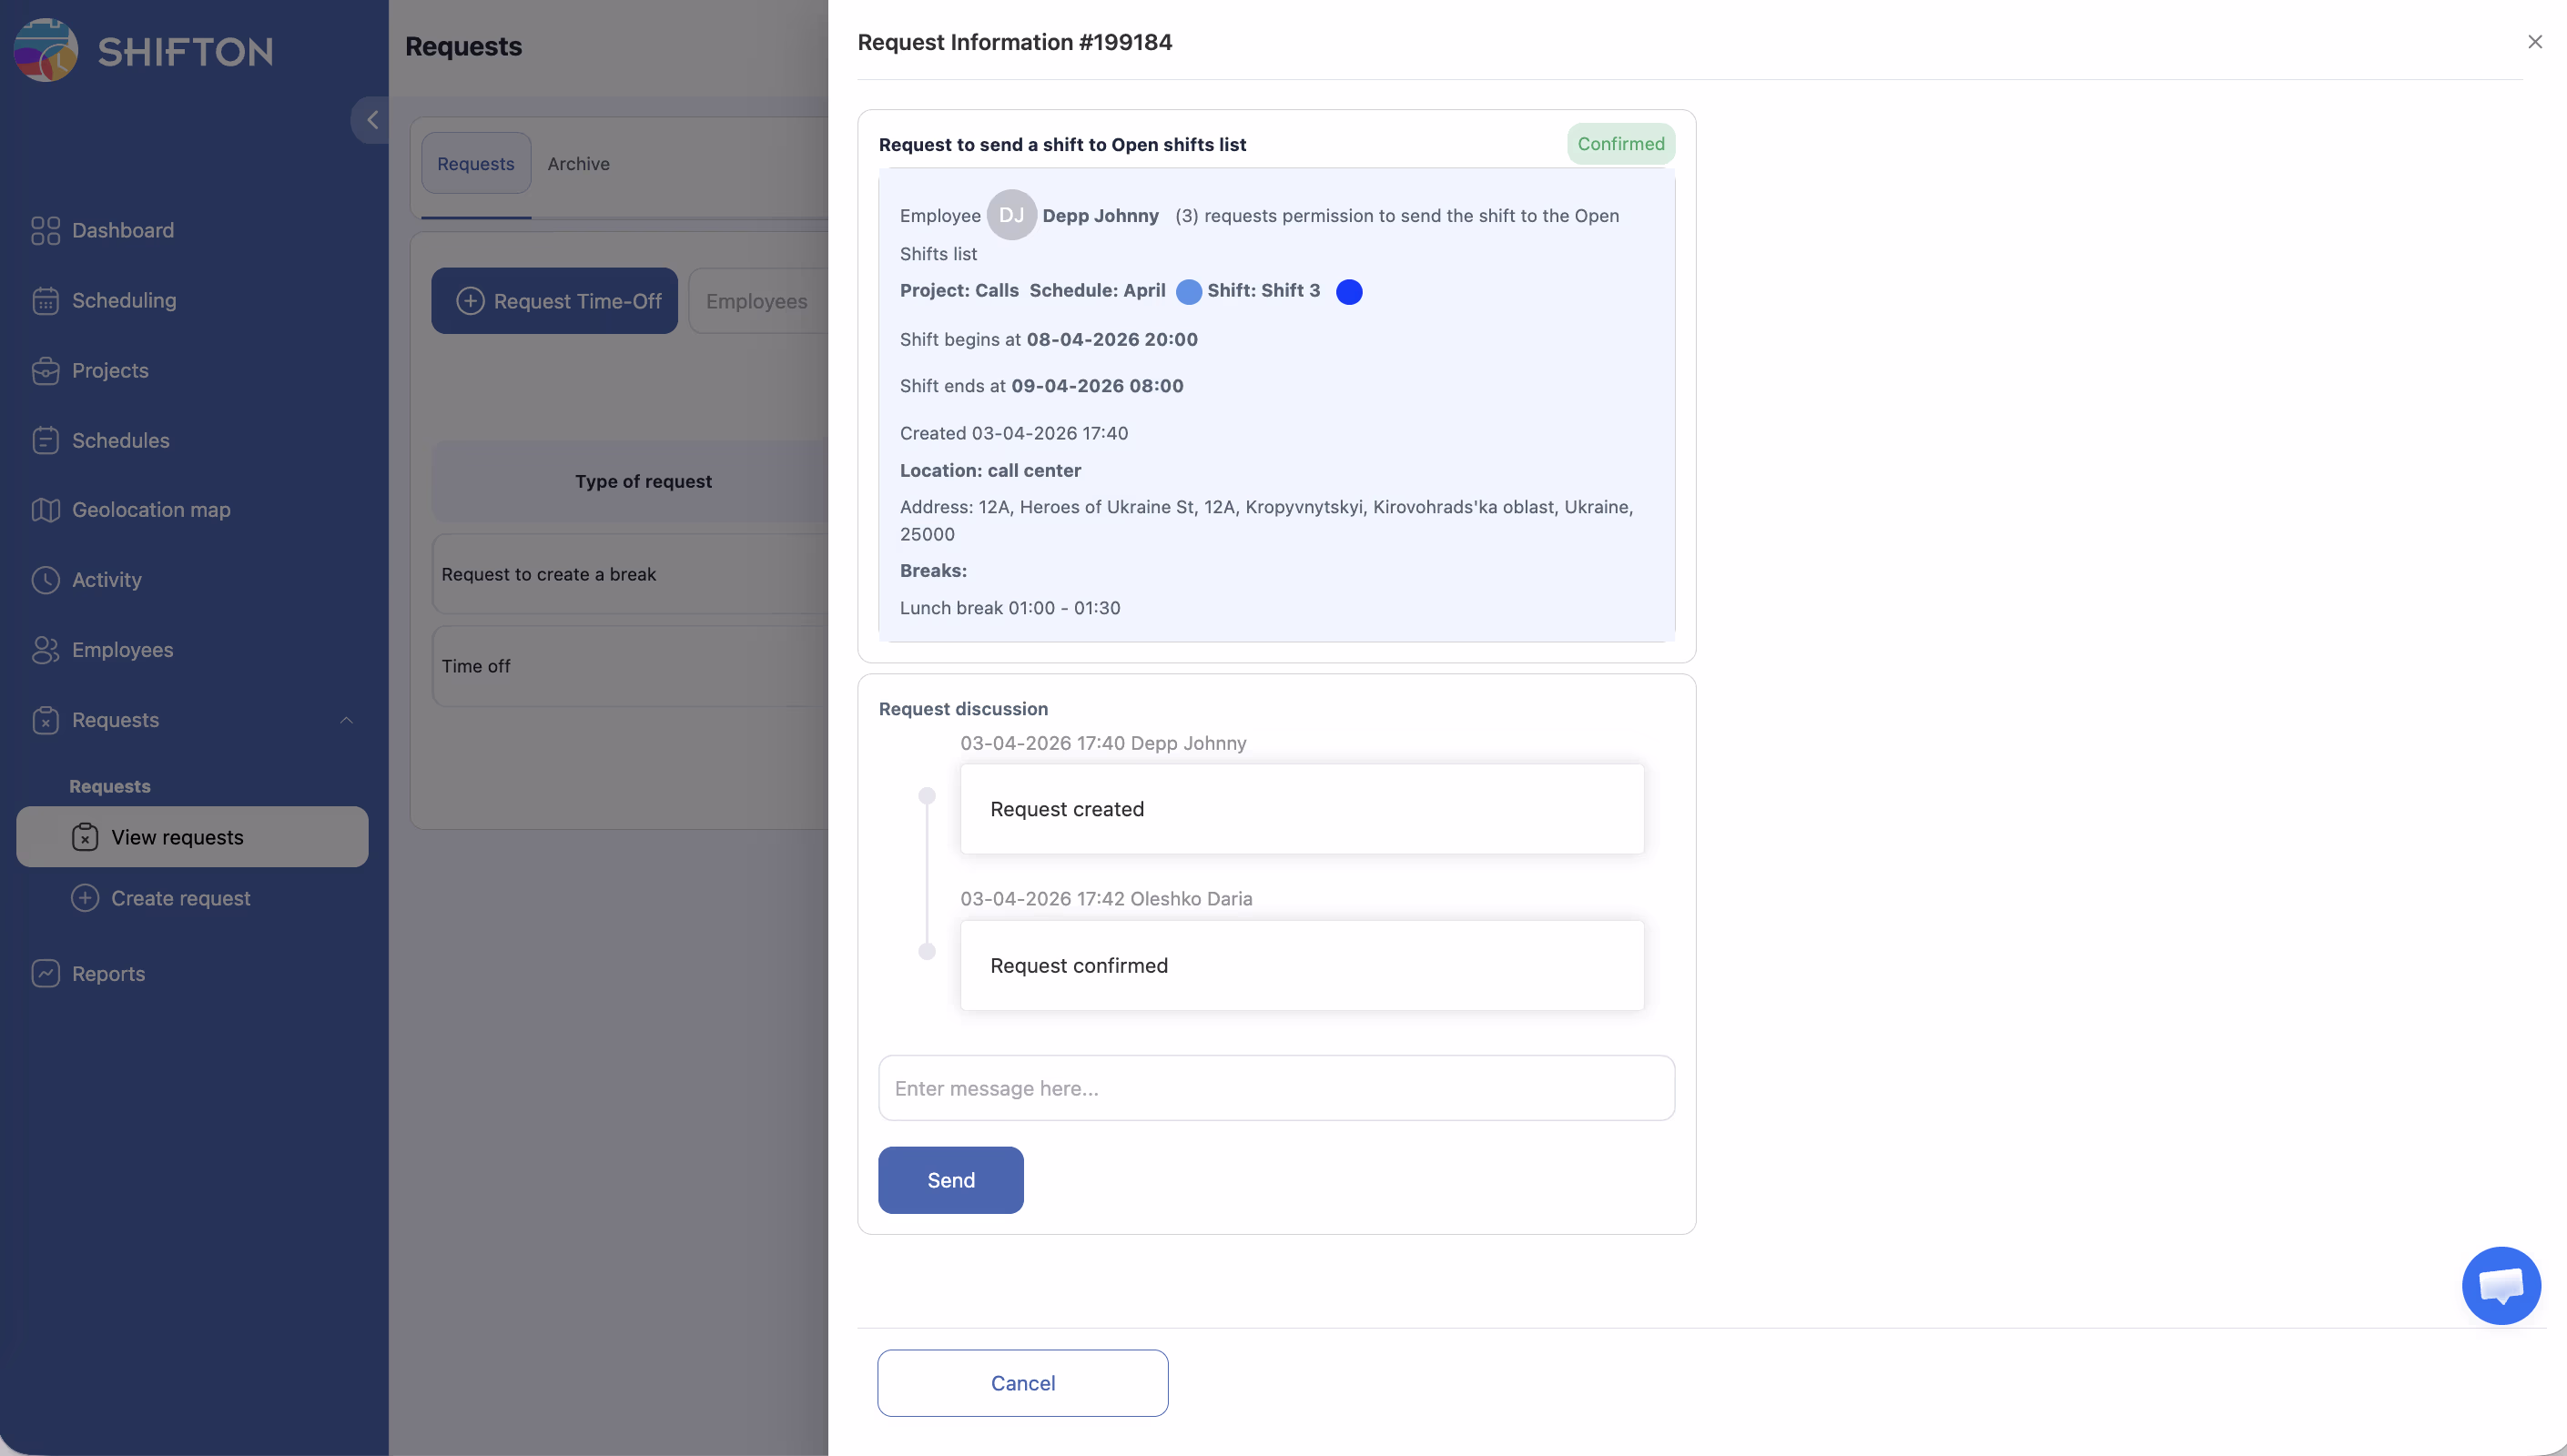Open the Reports chart icon

tap(45, 974)
